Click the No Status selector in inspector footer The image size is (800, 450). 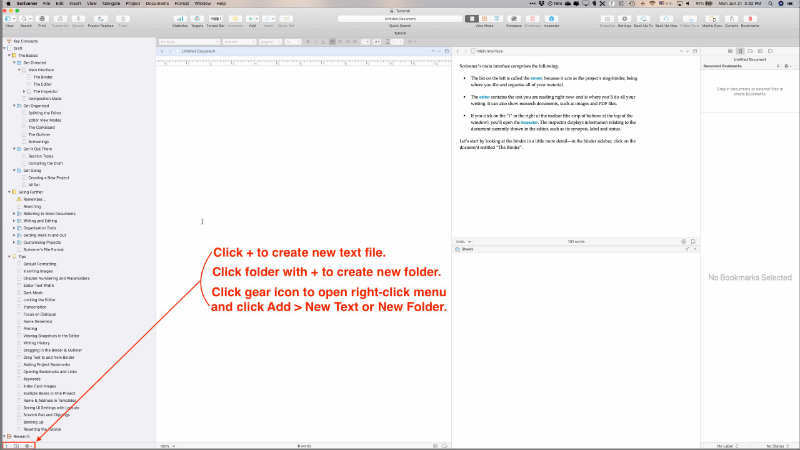pos(778,446)
